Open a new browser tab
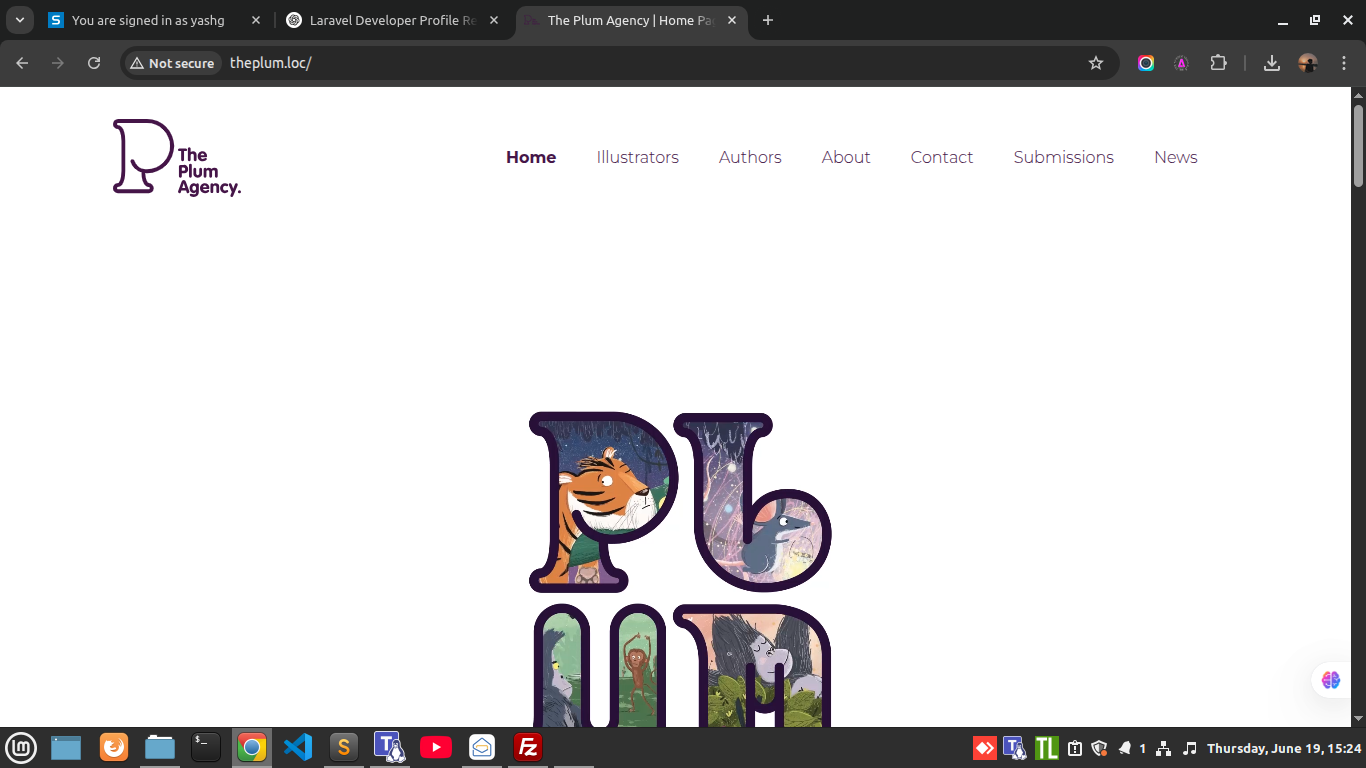Image resolution: width=1366 pixels, height=768 pixels. (768, 20)
